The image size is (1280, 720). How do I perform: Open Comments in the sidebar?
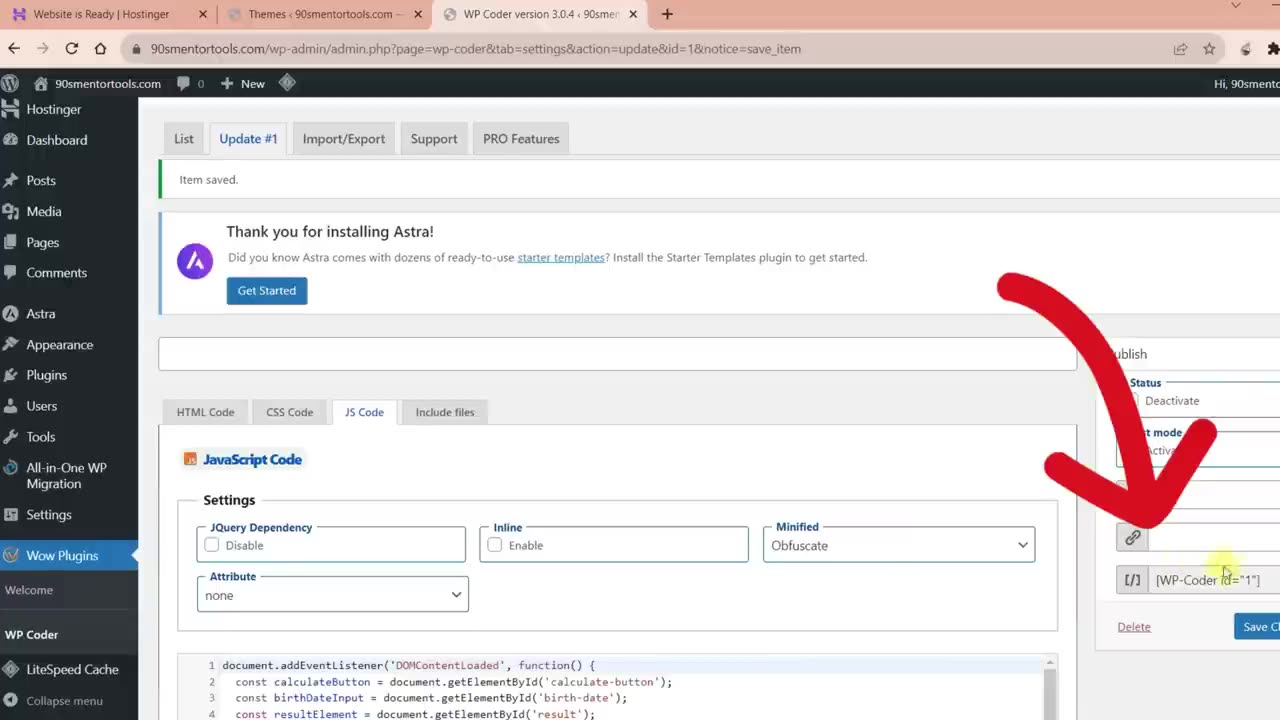(x=56, y=272)
